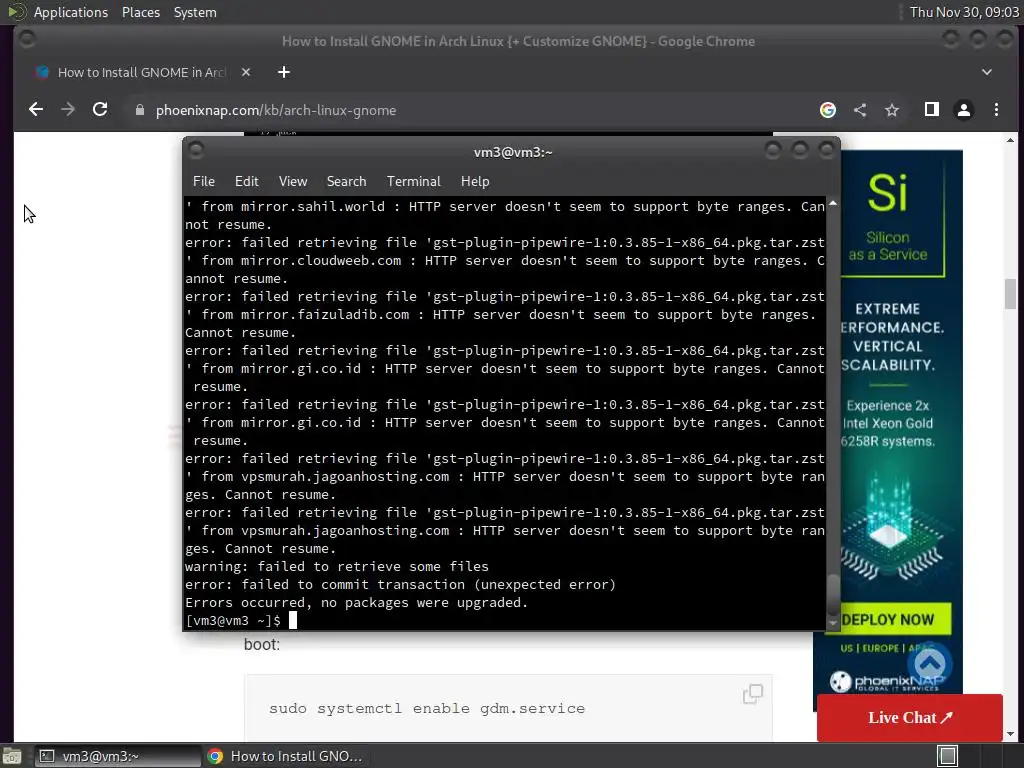Expand Chrome tab search chevron
Viewport: 1024px width, 768px height.
point(987,72)
